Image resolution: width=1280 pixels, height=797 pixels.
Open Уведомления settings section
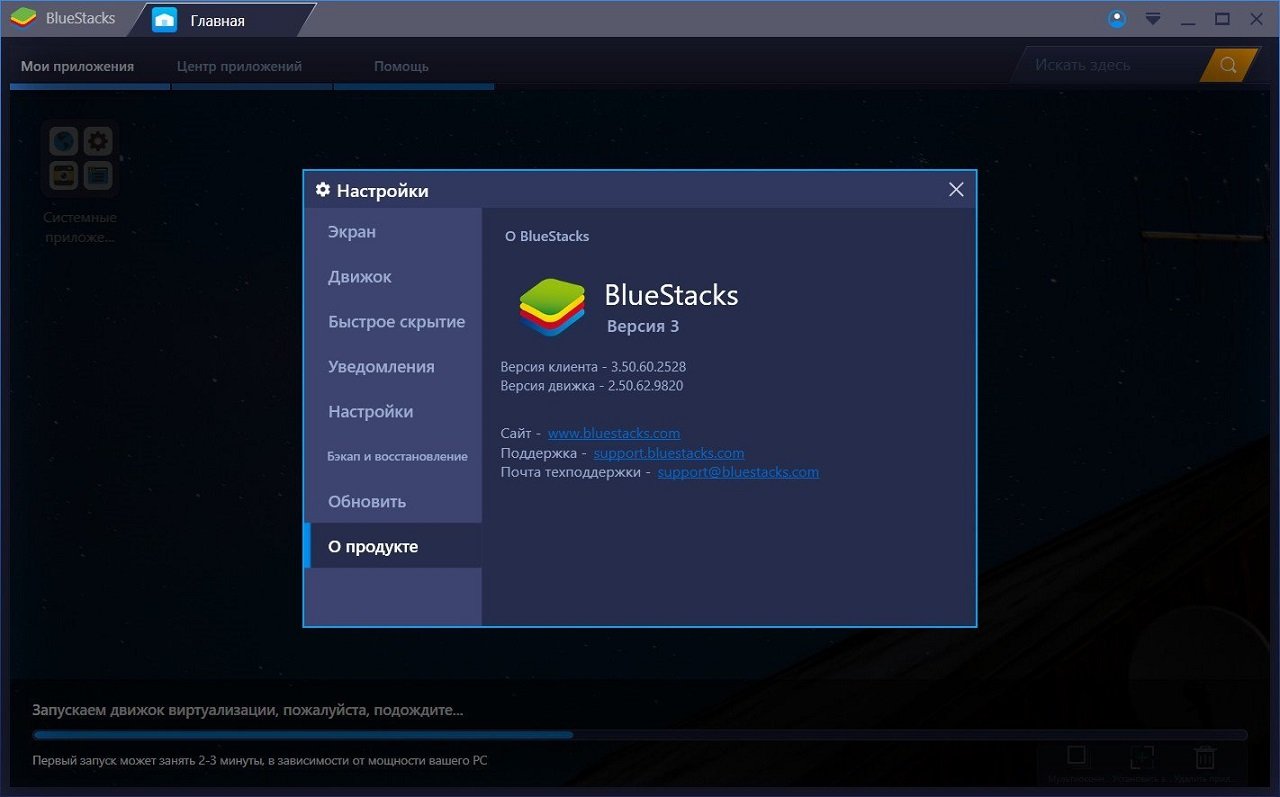[381, 367]
